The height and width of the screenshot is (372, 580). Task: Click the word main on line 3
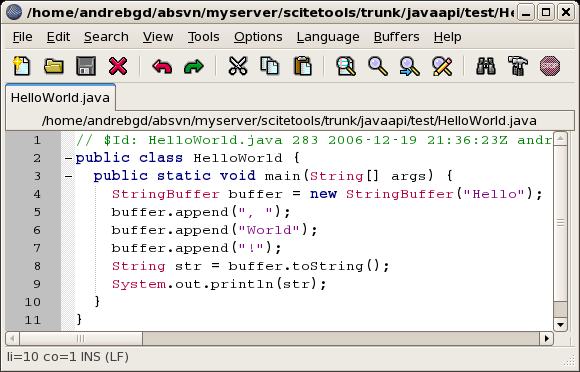(x=283, y=176)
